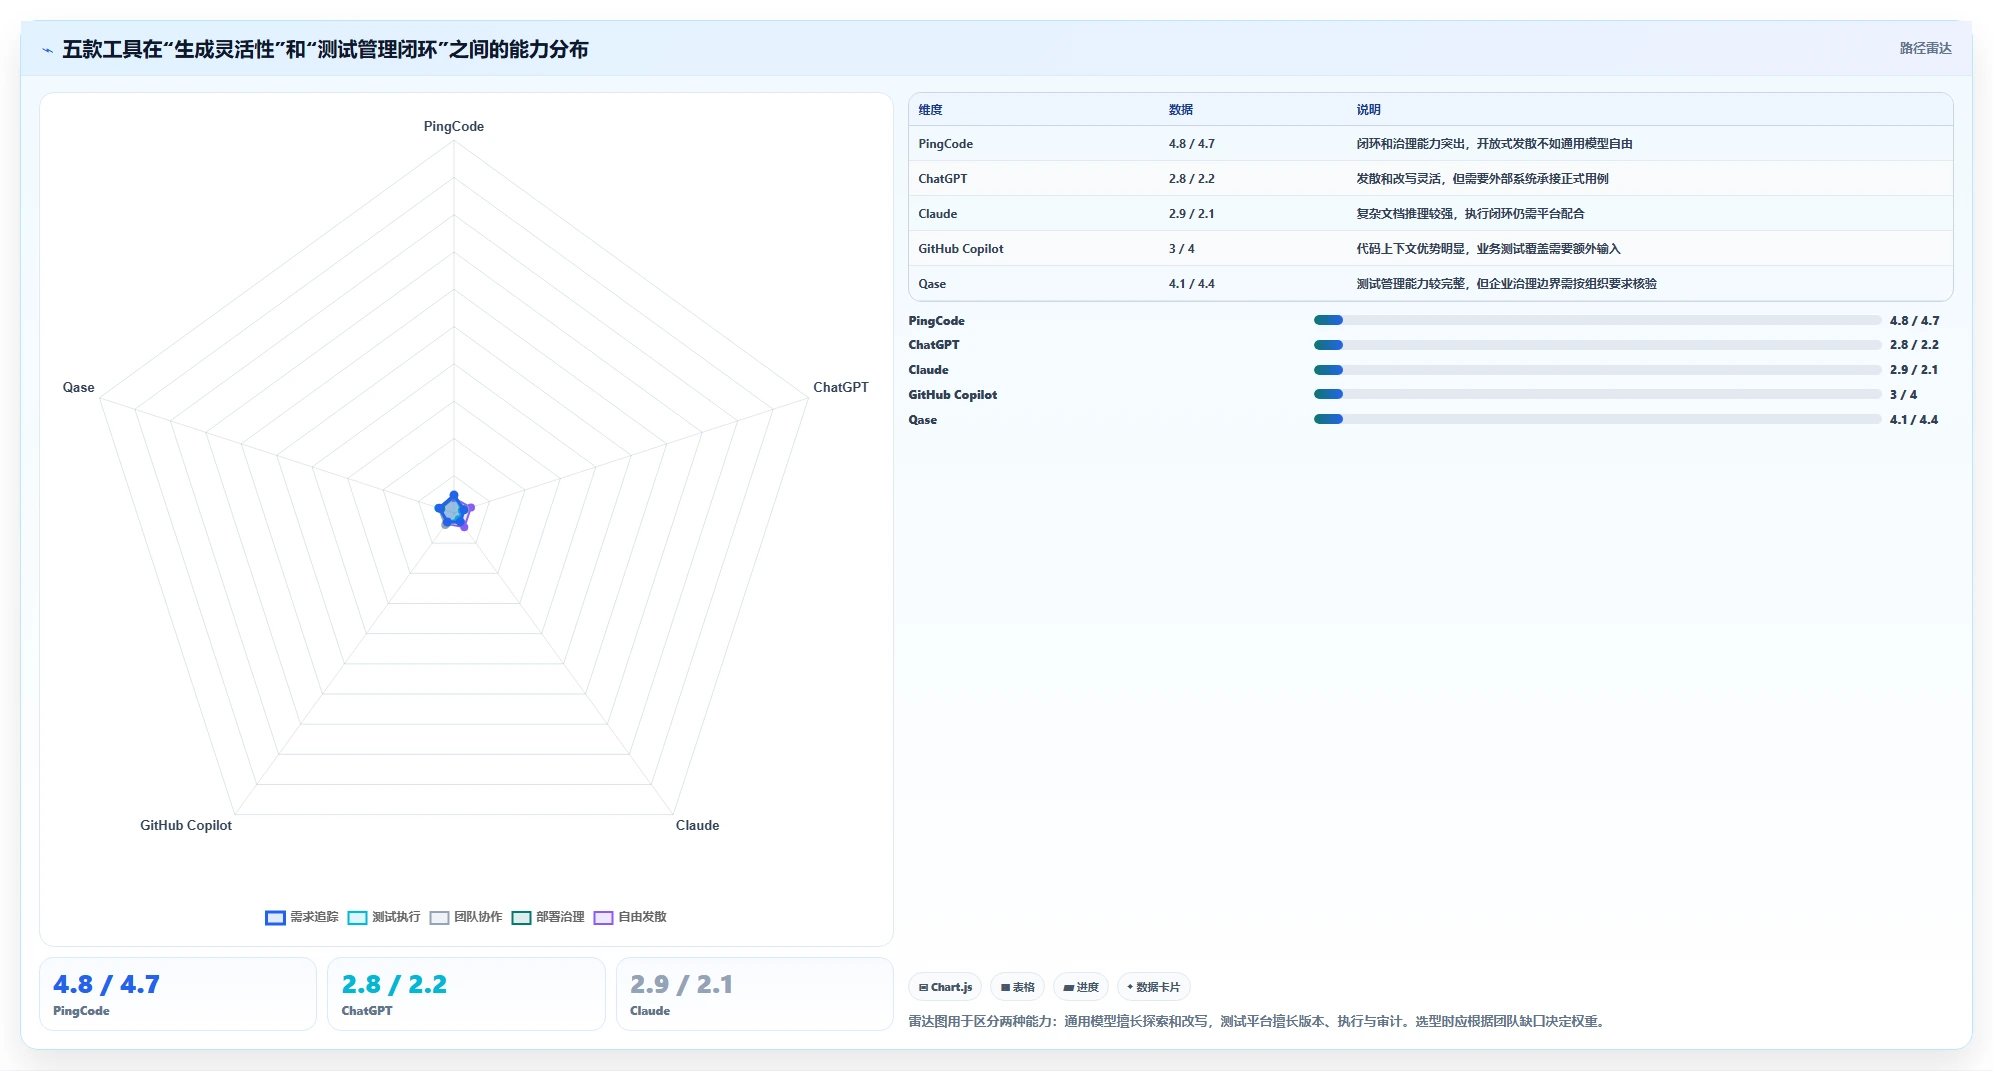Click the radar data polygon at the center
Screen dimensions: 1993x1071
(454, 512)
